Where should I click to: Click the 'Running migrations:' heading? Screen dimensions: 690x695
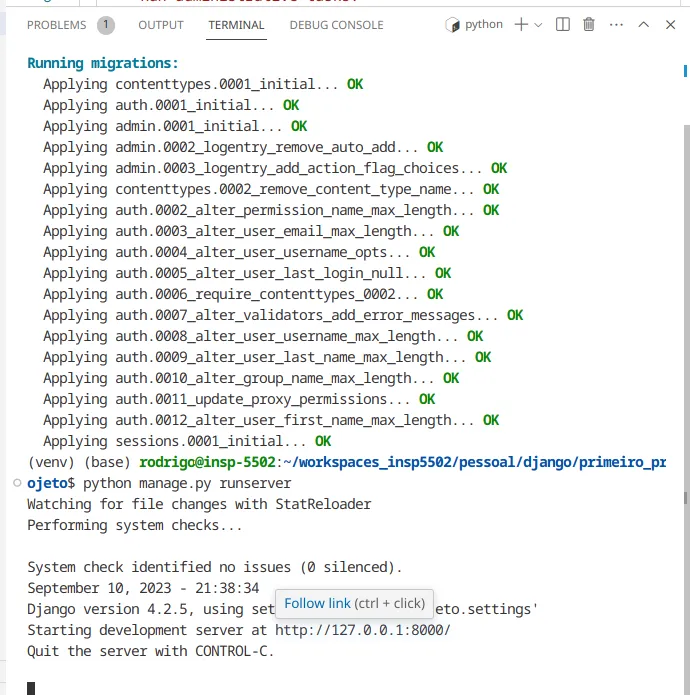102,63
